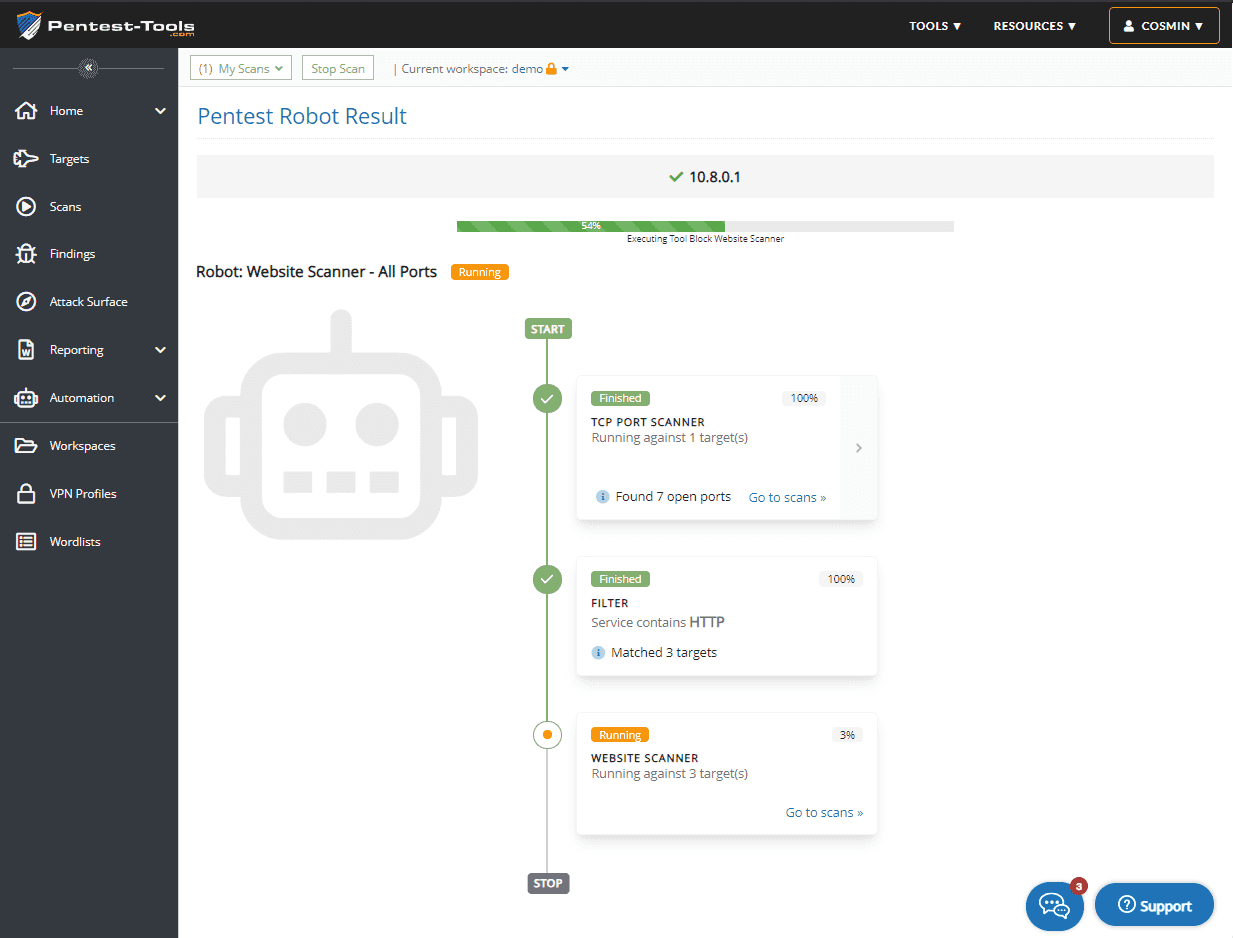This screenshot has height=938, width=1233.
Task: Click the 54% scan progress bar
Action: coord(704,226)
